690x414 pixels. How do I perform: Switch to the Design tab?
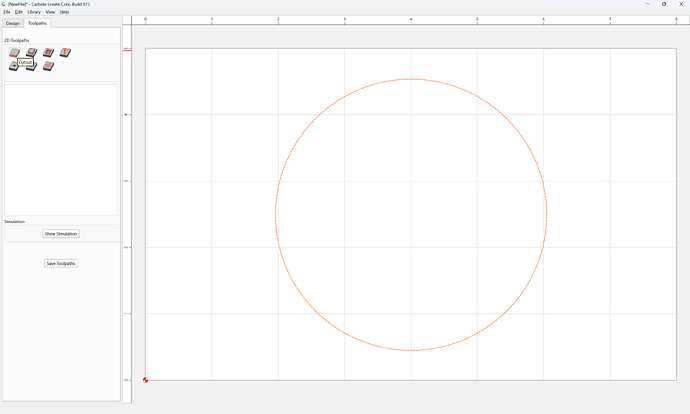[13, 23]
